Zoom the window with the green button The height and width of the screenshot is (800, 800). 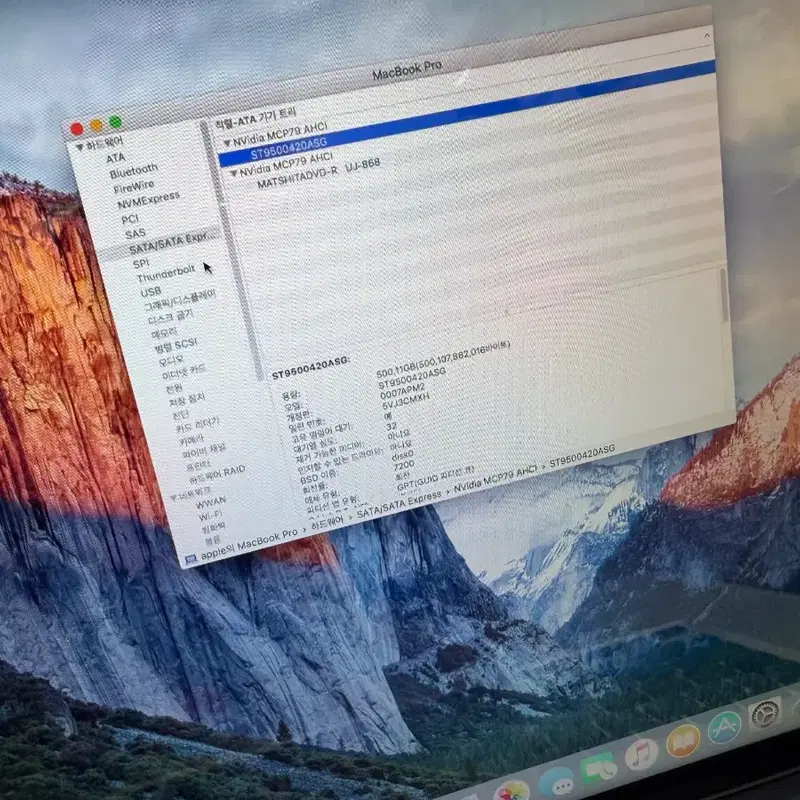[115, 122]
